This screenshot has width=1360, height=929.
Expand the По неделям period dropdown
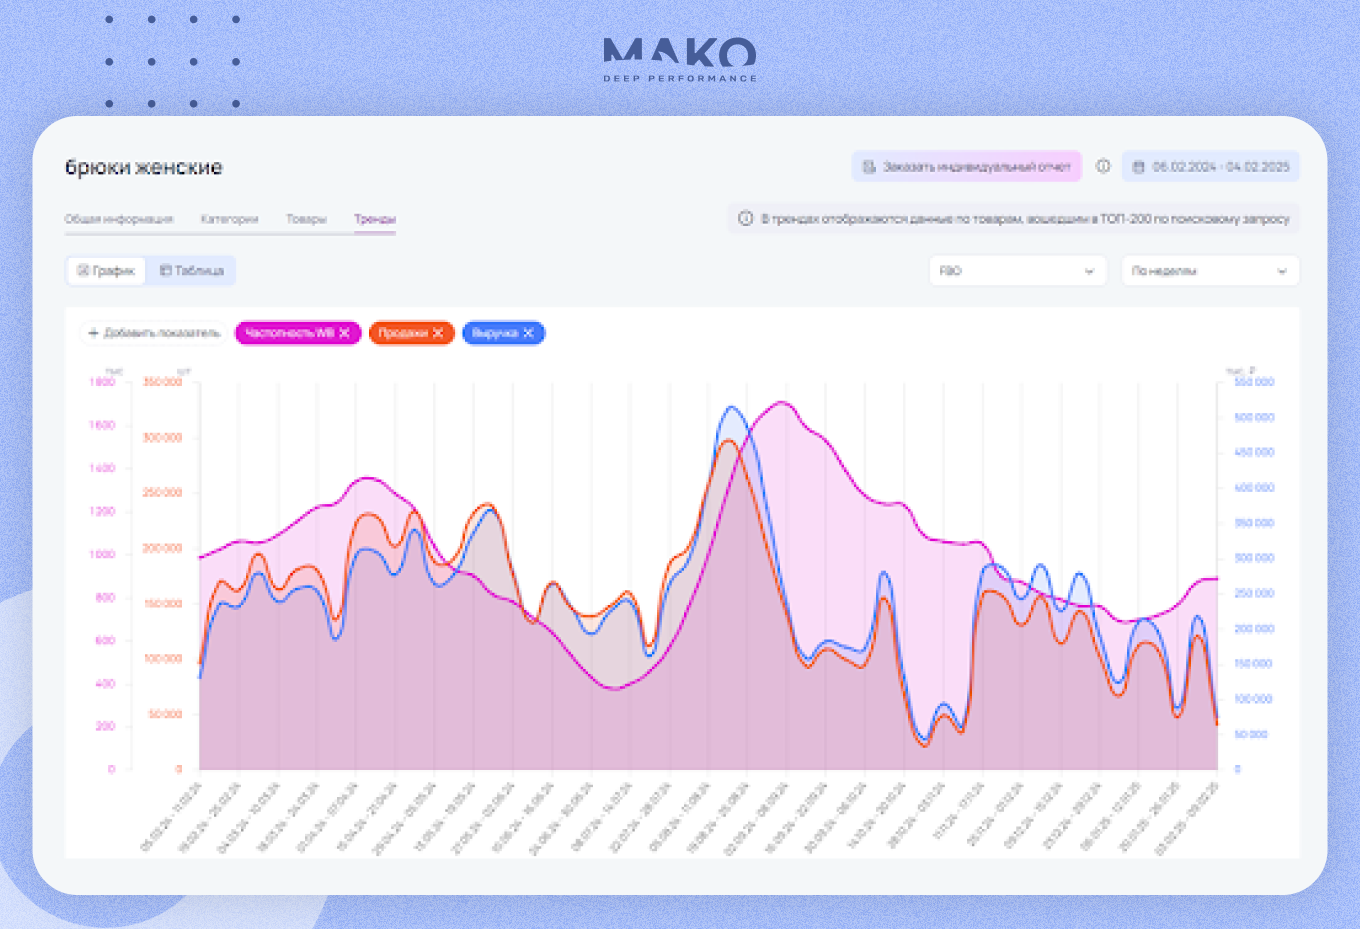click(1209, 271)
